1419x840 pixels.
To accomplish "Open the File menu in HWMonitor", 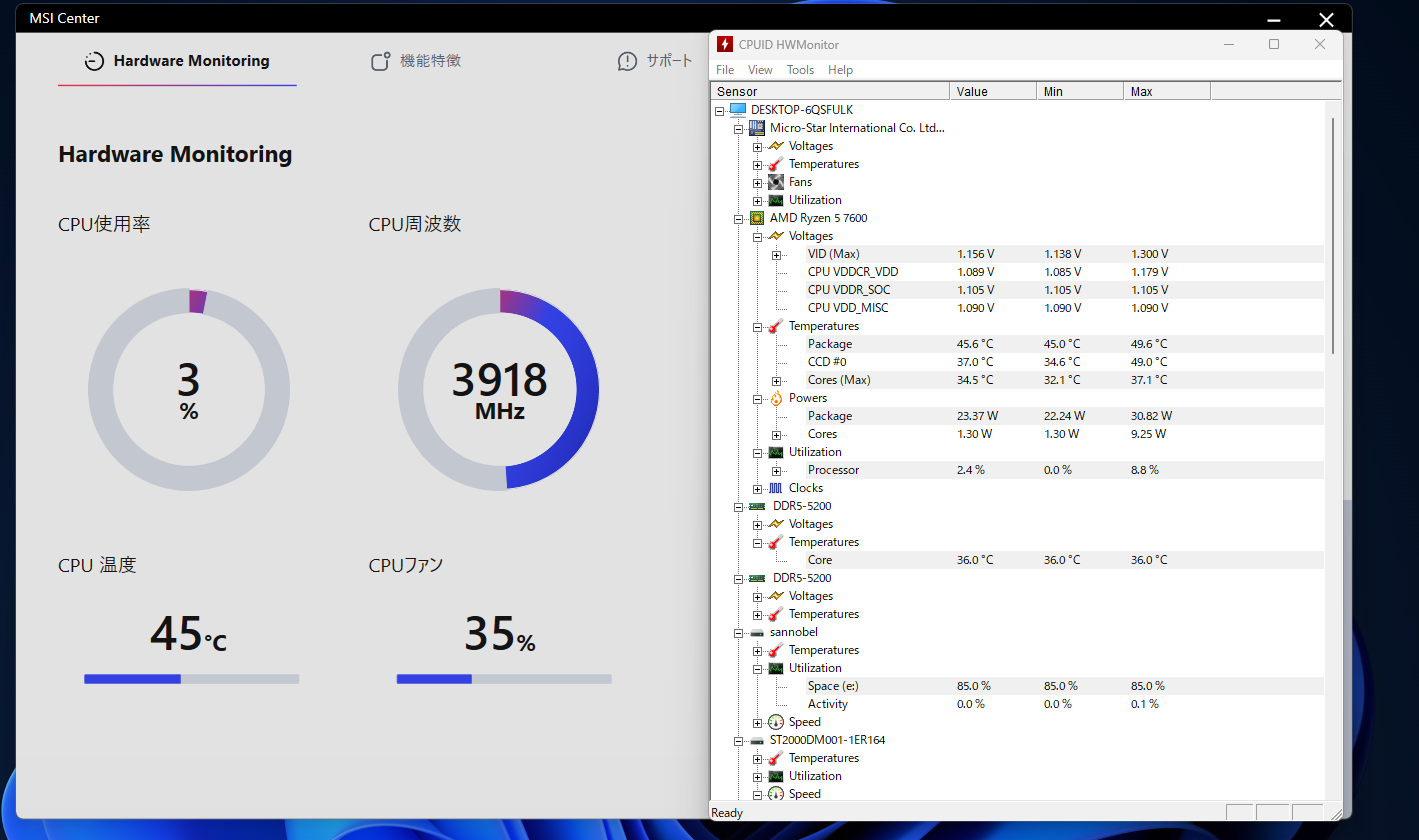I will [725, 70].
